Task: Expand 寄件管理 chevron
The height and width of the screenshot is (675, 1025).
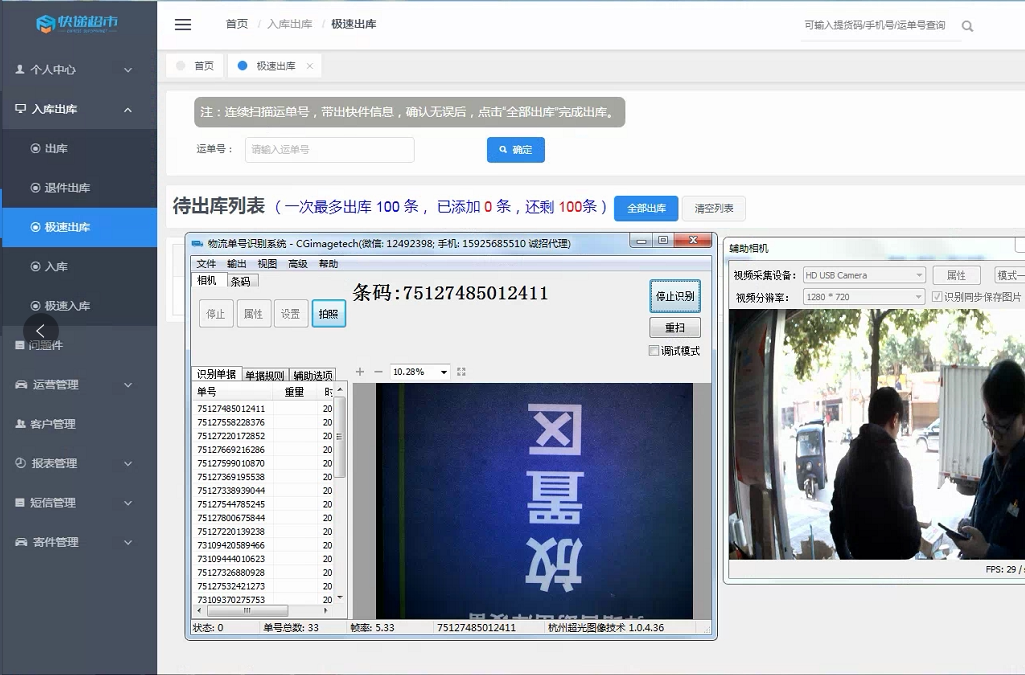Action: 128,542
